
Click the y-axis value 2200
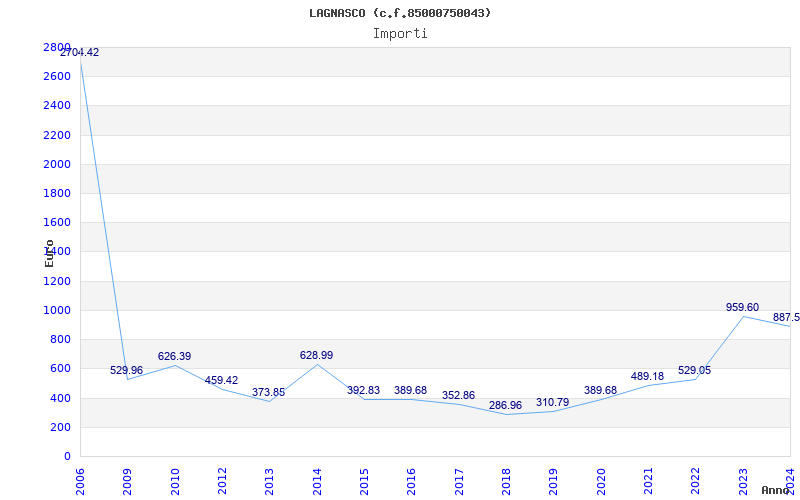click(57, 135)
